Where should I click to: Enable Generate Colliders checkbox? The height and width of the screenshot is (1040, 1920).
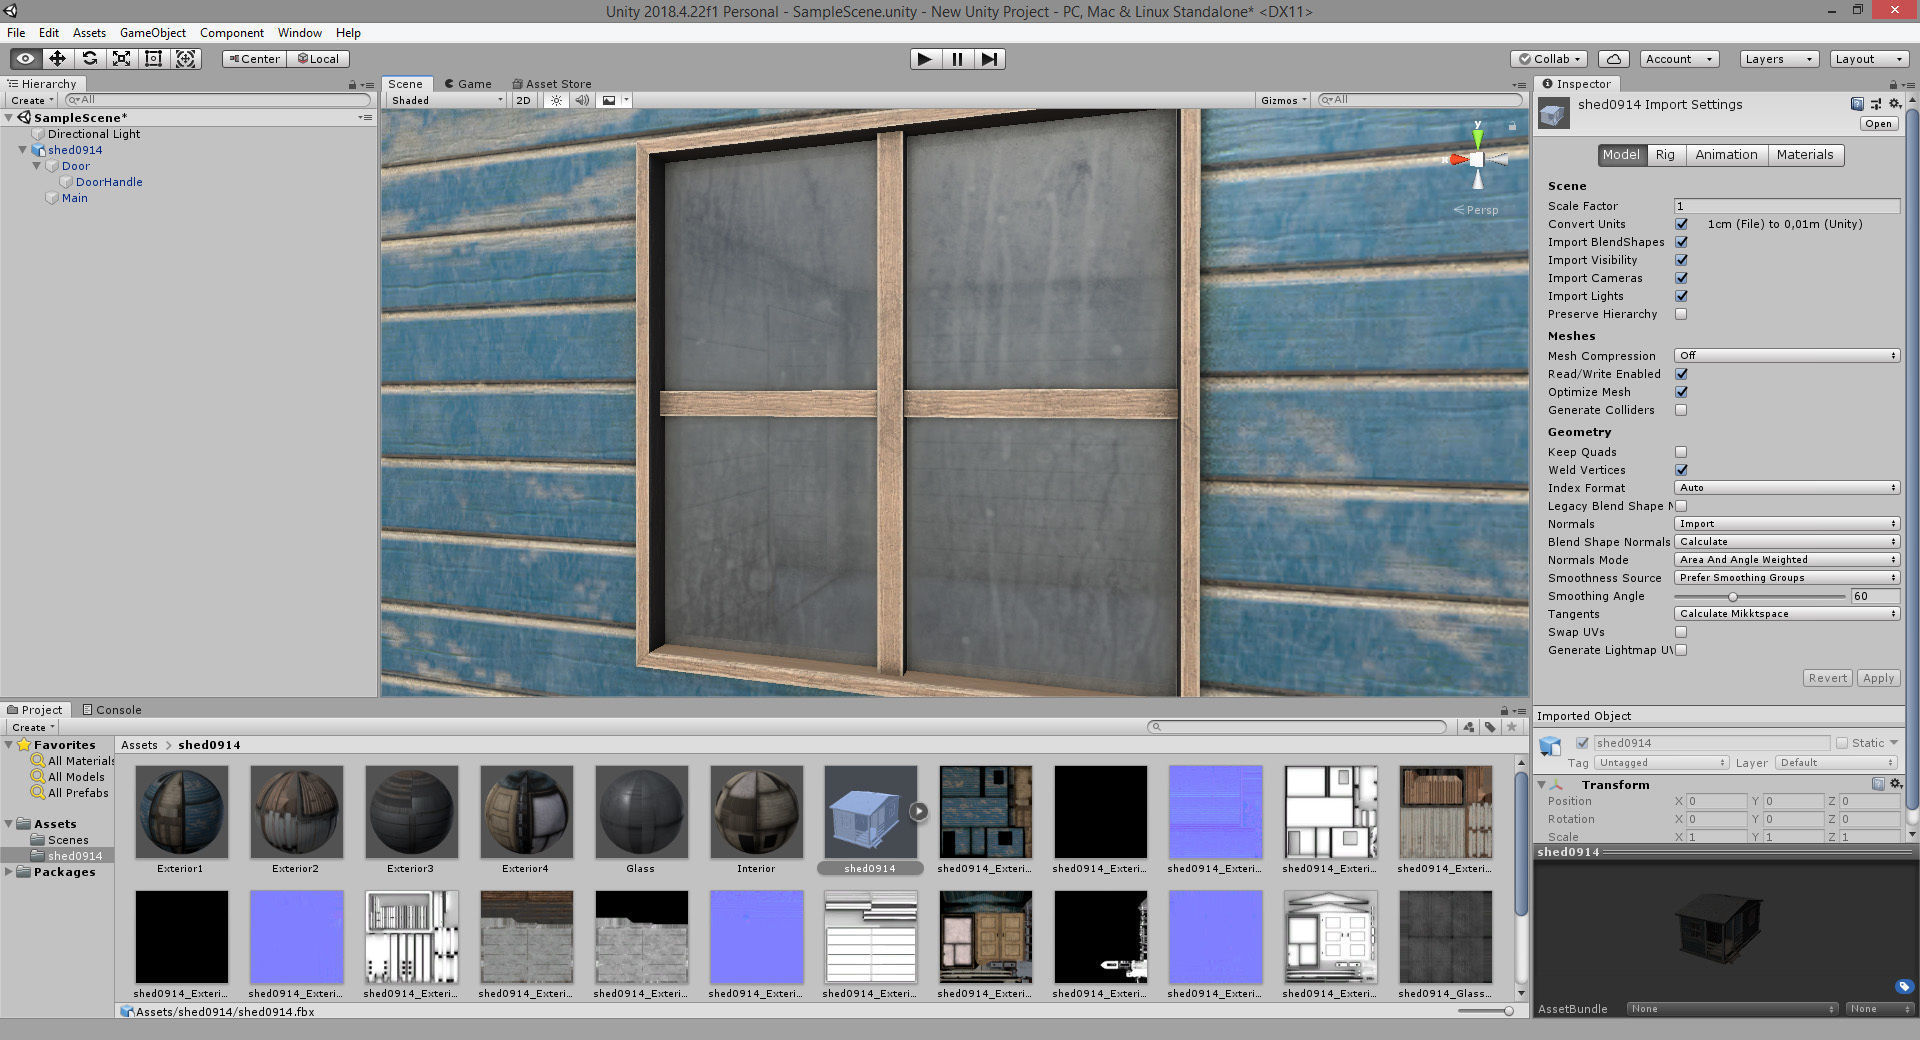coord(1681,410)
